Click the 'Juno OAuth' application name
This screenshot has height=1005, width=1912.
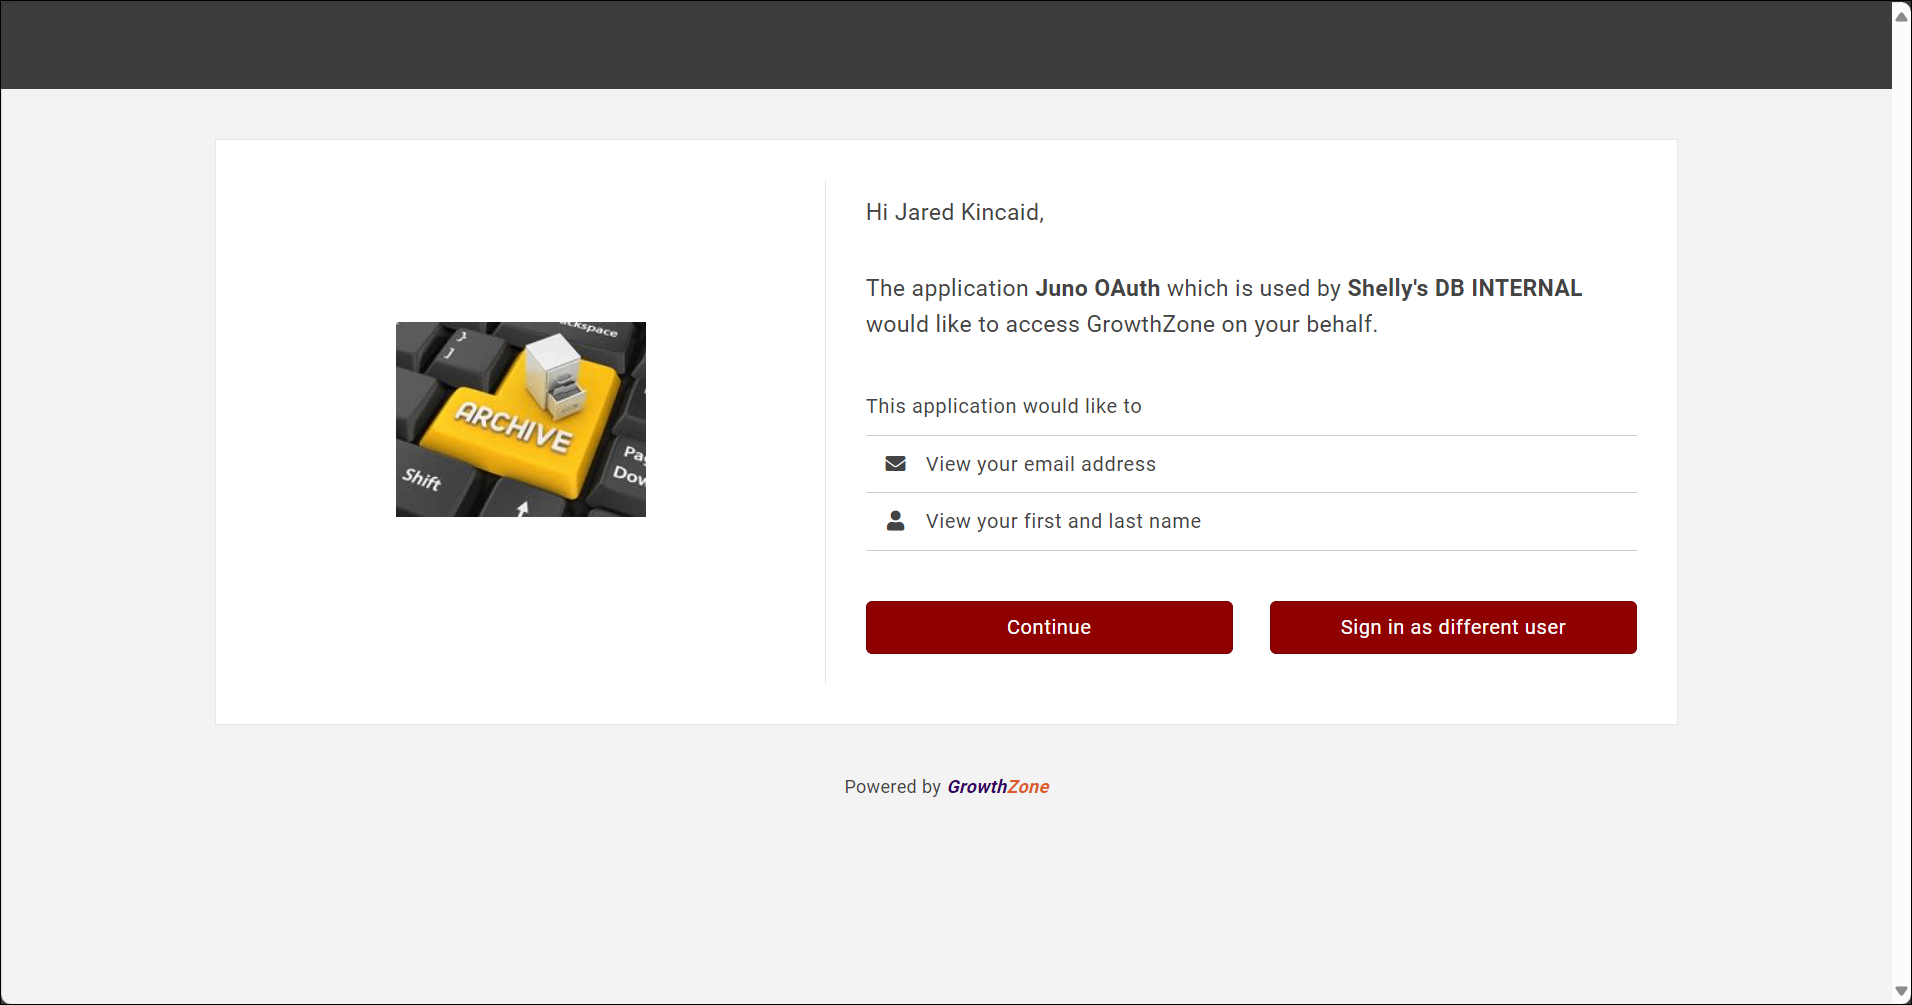pos(1097,288)
